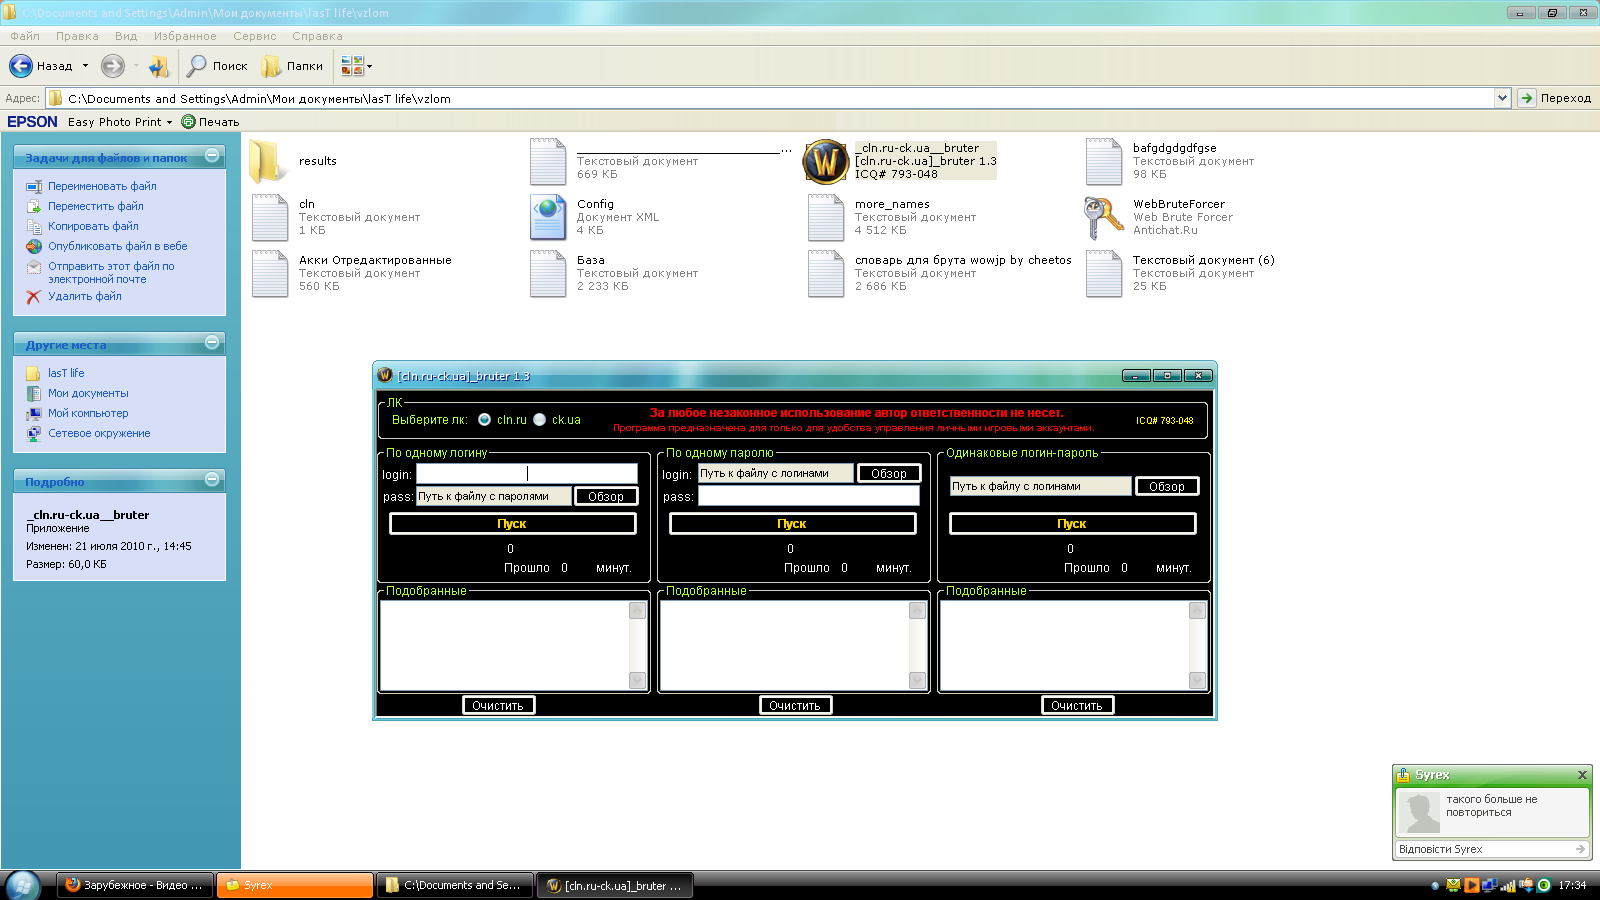The width and height of the screenshot is (1600, 900).
Task: Select словарь для брута wowjp file icon
Action: 826,273
